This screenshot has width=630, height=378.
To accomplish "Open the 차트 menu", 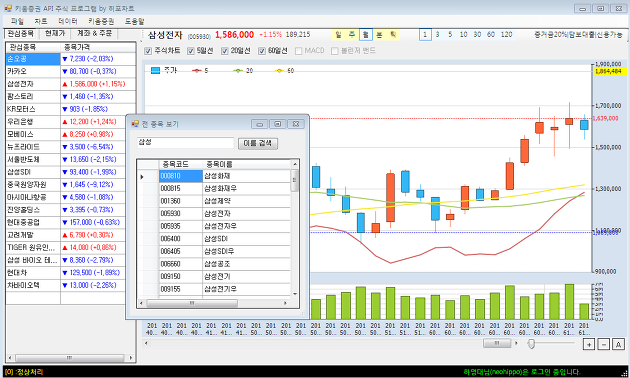I will pos(41,21).
